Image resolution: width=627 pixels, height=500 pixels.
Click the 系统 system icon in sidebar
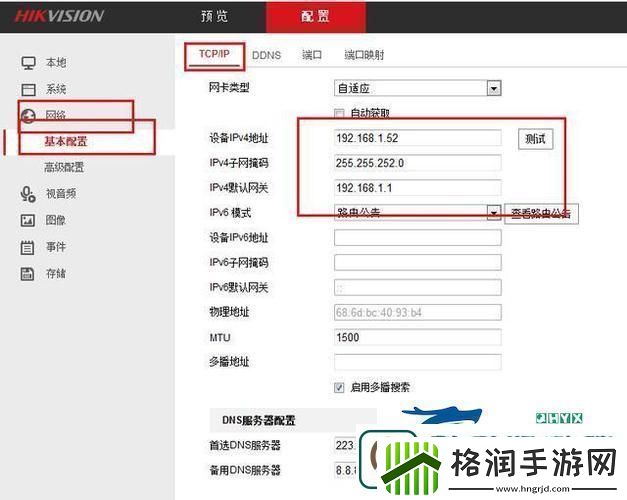(x=28, y=90)
